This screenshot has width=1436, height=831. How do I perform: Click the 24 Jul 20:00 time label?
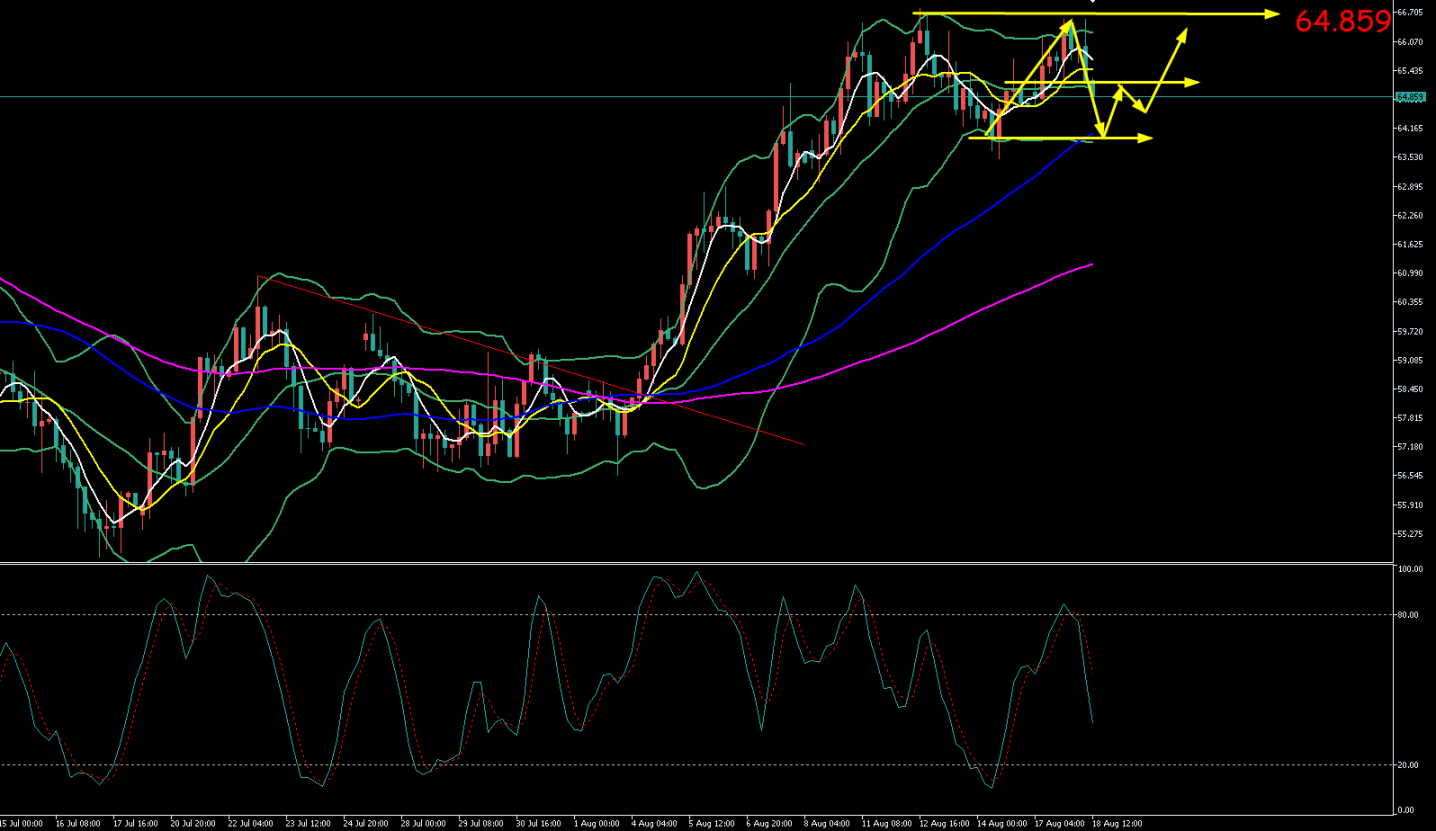pos(365,824)
